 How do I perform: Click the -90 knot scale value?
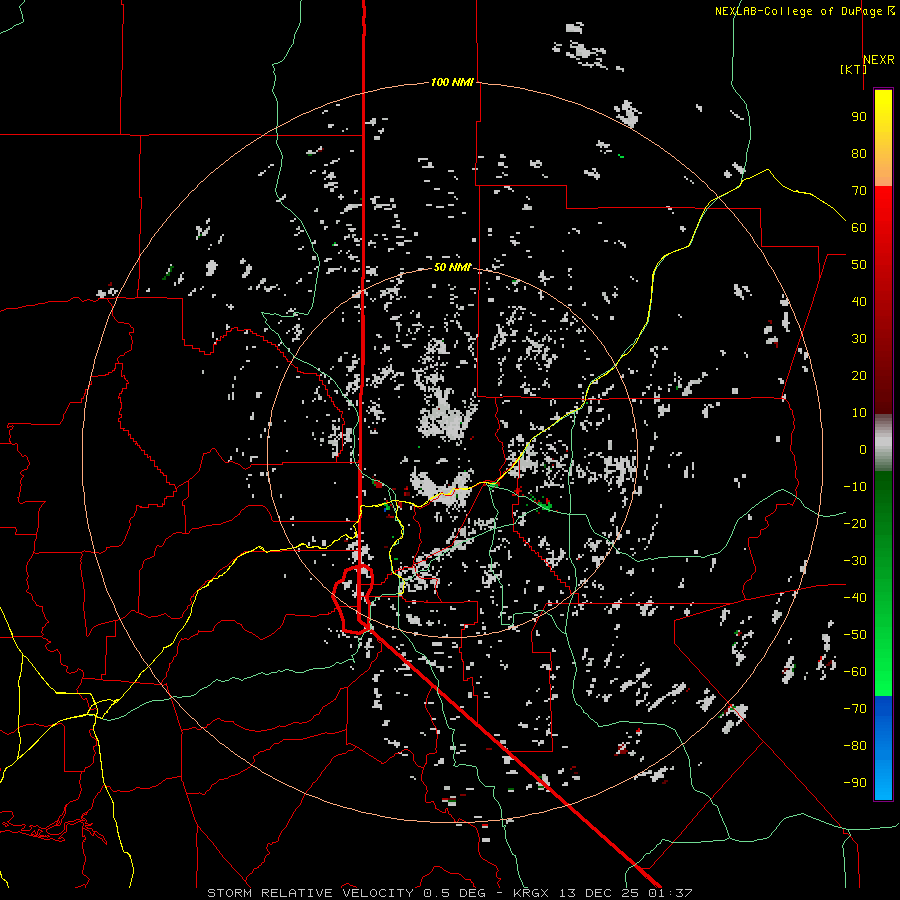pyautogui.click(x=855, y=783)
